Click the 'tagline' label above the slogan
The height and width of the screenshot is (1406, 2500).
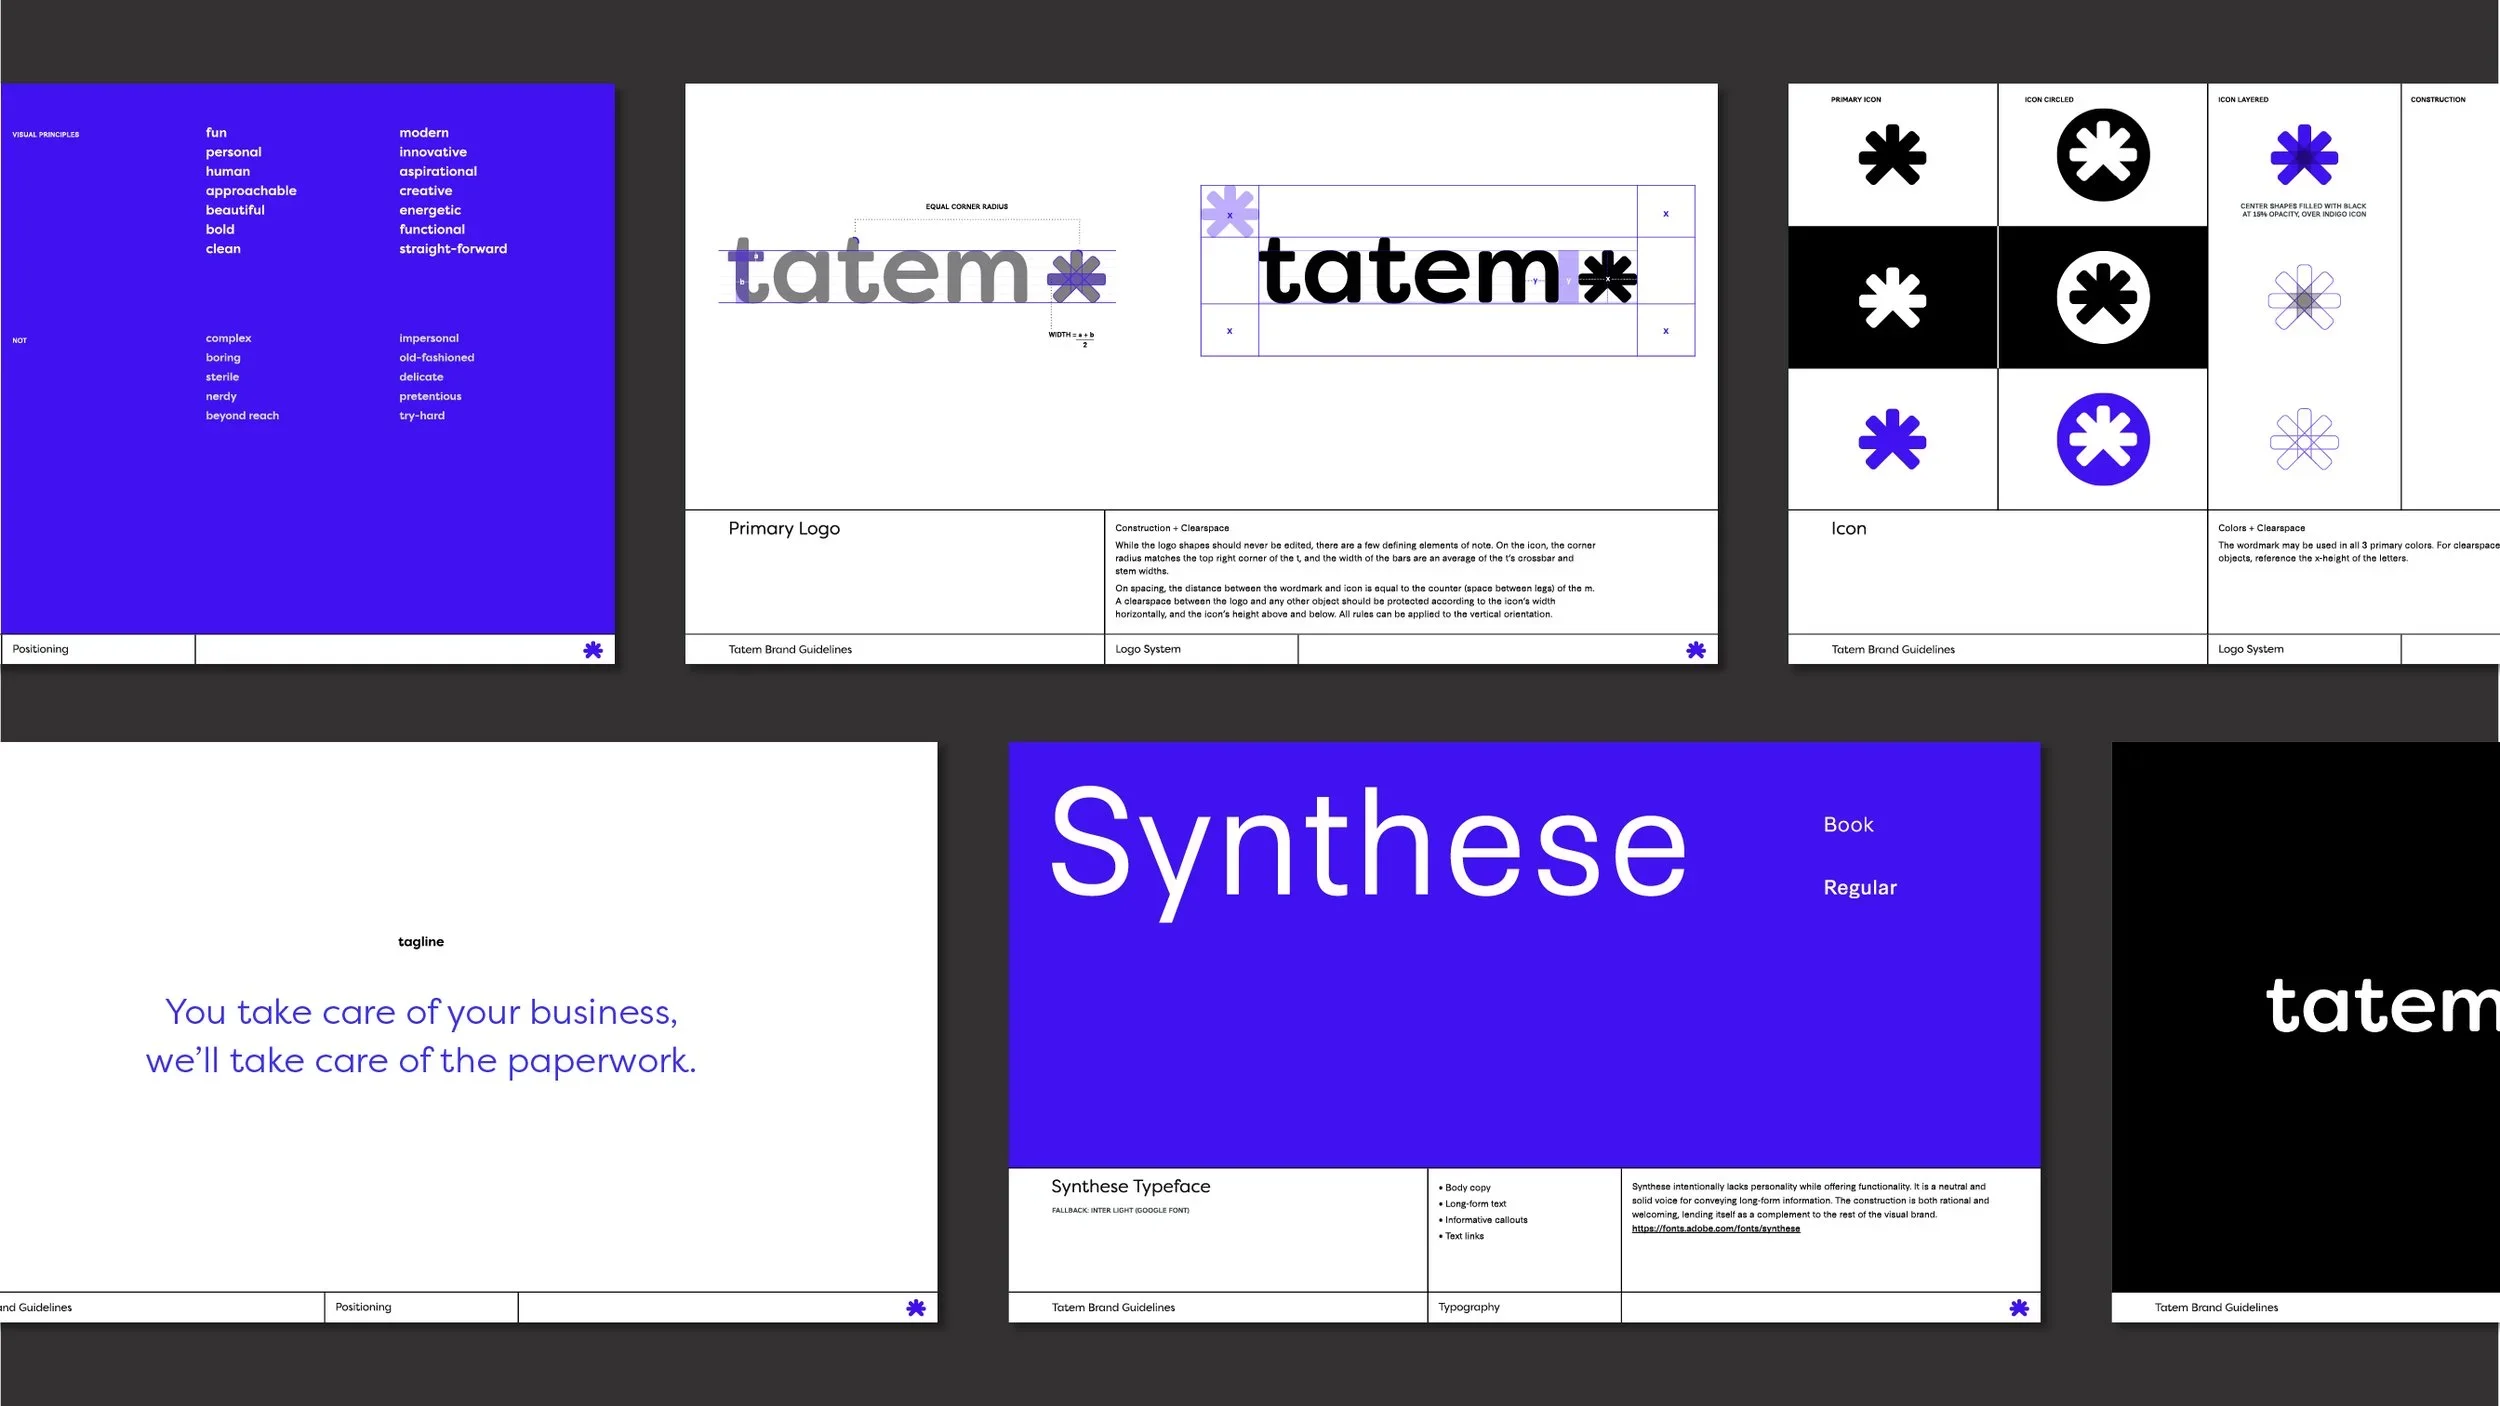point(421,942)
